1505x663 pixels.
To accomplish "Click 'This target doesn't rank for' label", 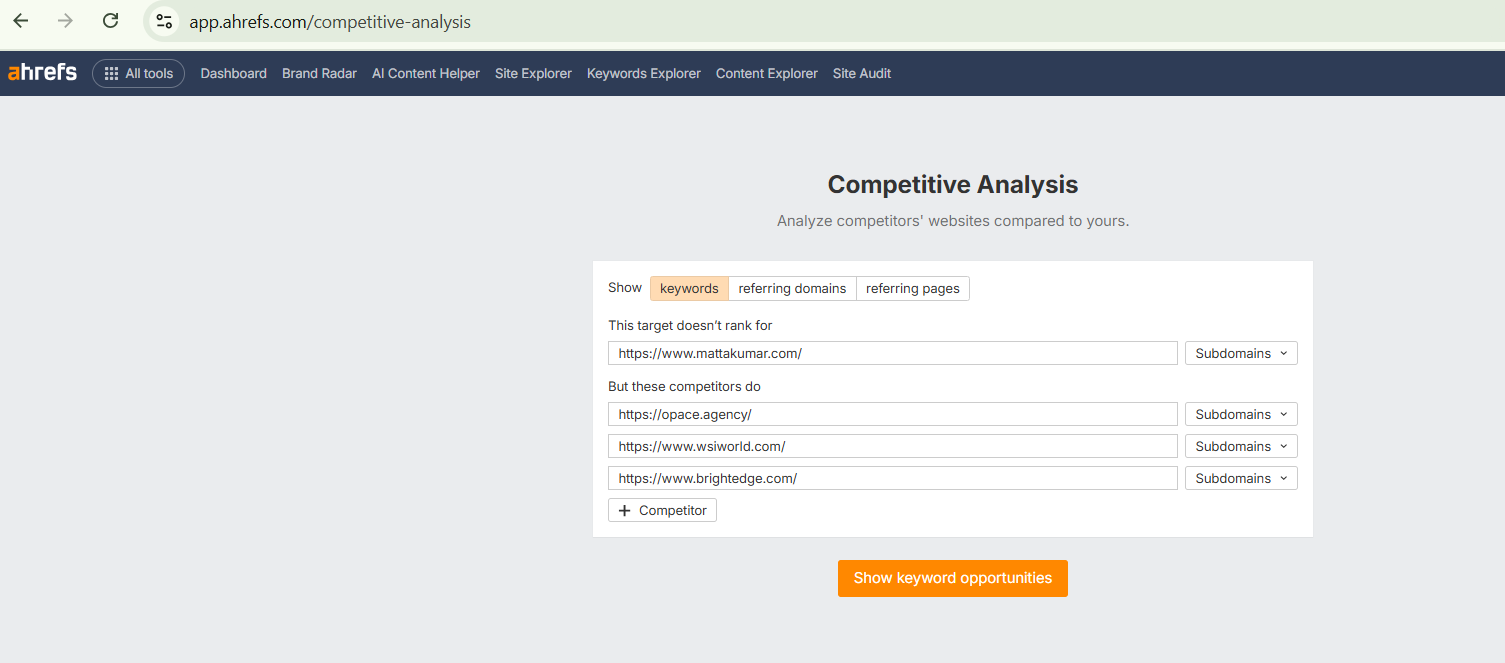I will click(x=690, y=325).
